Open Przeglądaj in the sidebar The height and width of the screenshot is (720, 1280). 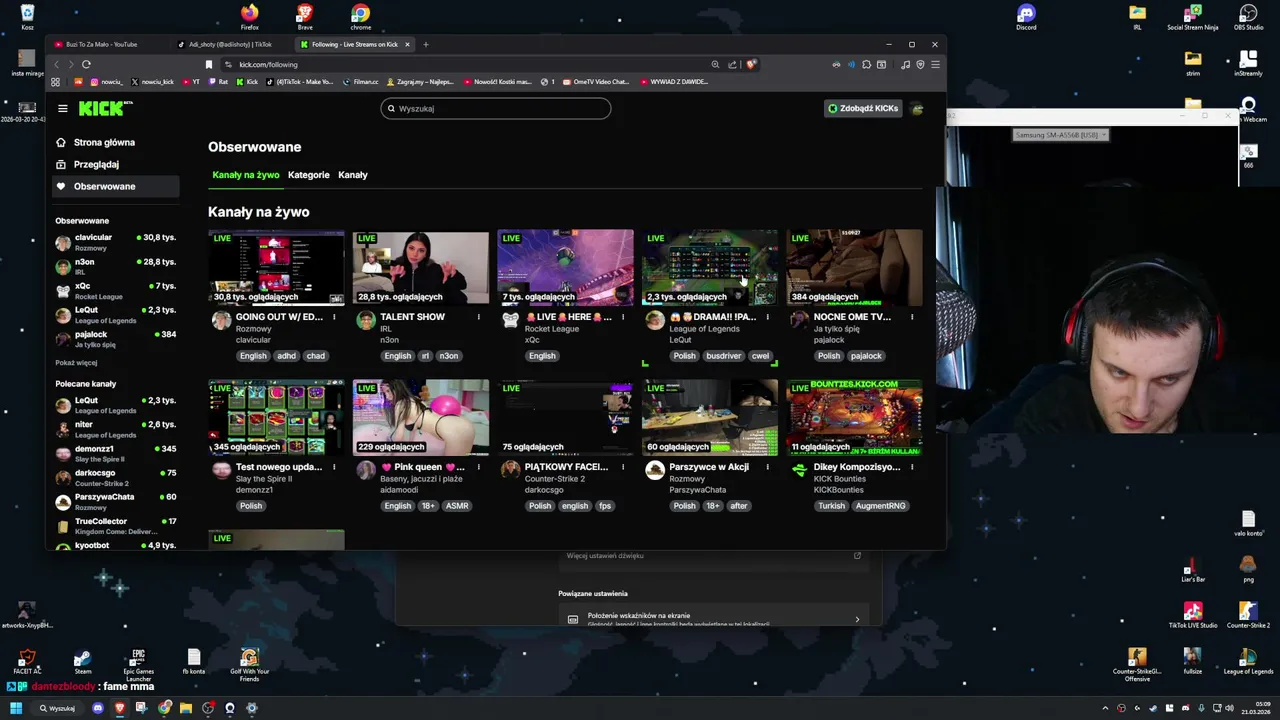pyautogui.click(x=116, y=165)
